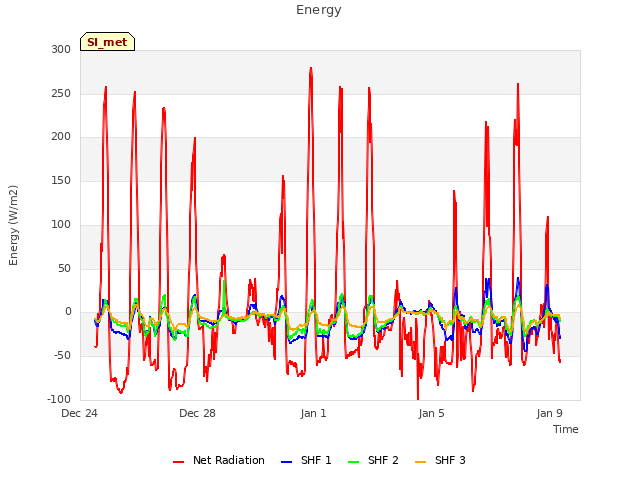Click the green SHF 2 legend swatch

[x=353, y=462]
